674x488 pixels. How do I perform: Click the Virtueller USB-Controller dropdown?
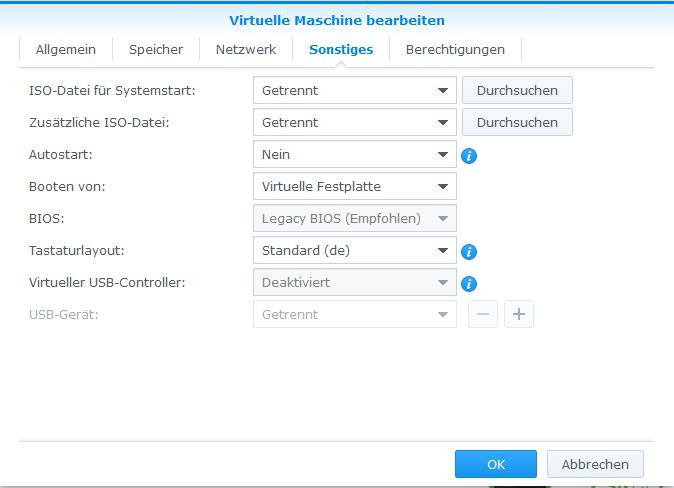[354, 283]
